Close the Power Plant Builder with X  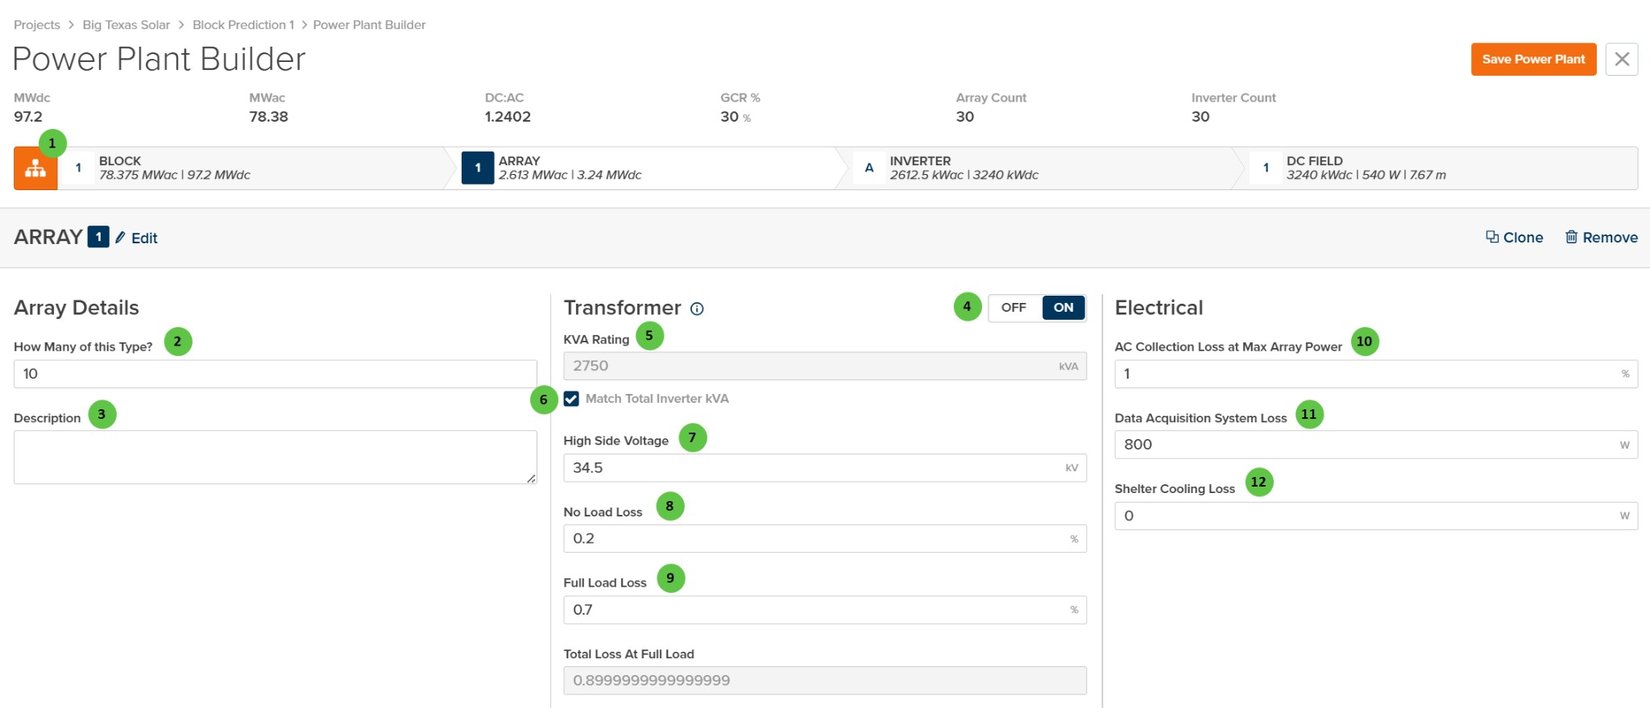point(1622,59)
